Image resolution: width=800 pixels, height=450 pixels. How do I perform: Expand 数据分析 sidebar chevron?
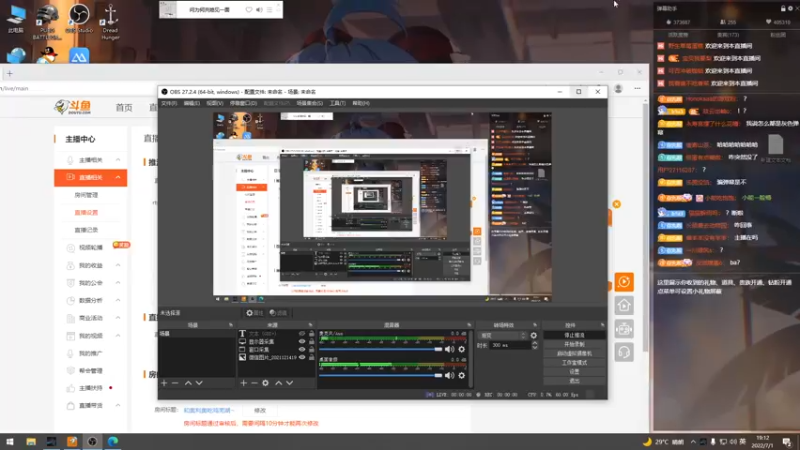click(x=118, y=300)
